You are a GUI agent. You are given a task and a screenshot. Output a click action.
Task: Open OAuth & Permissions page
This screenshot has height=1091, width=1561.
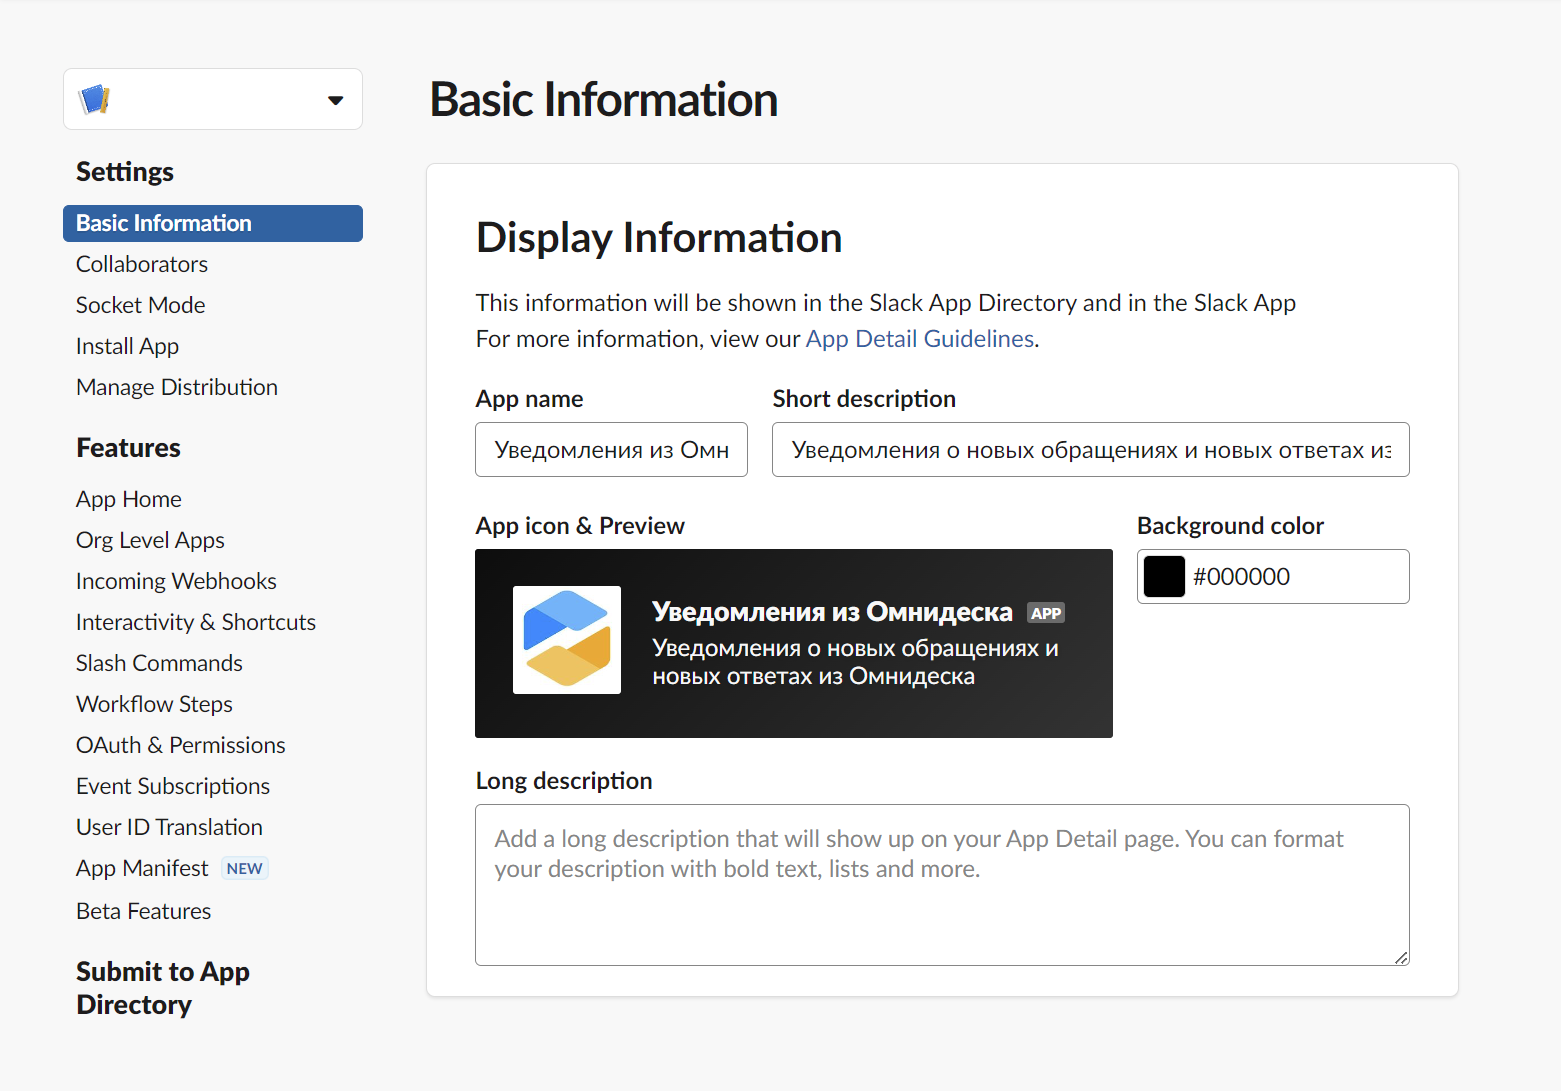181,745
